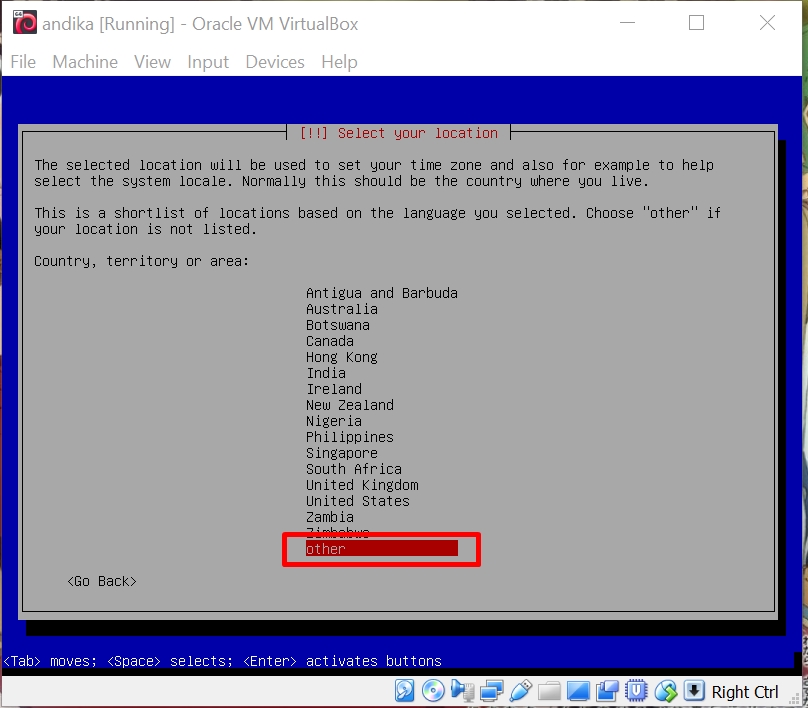Select Australia from the location list

pyautogui.click(x=342, y=309)
